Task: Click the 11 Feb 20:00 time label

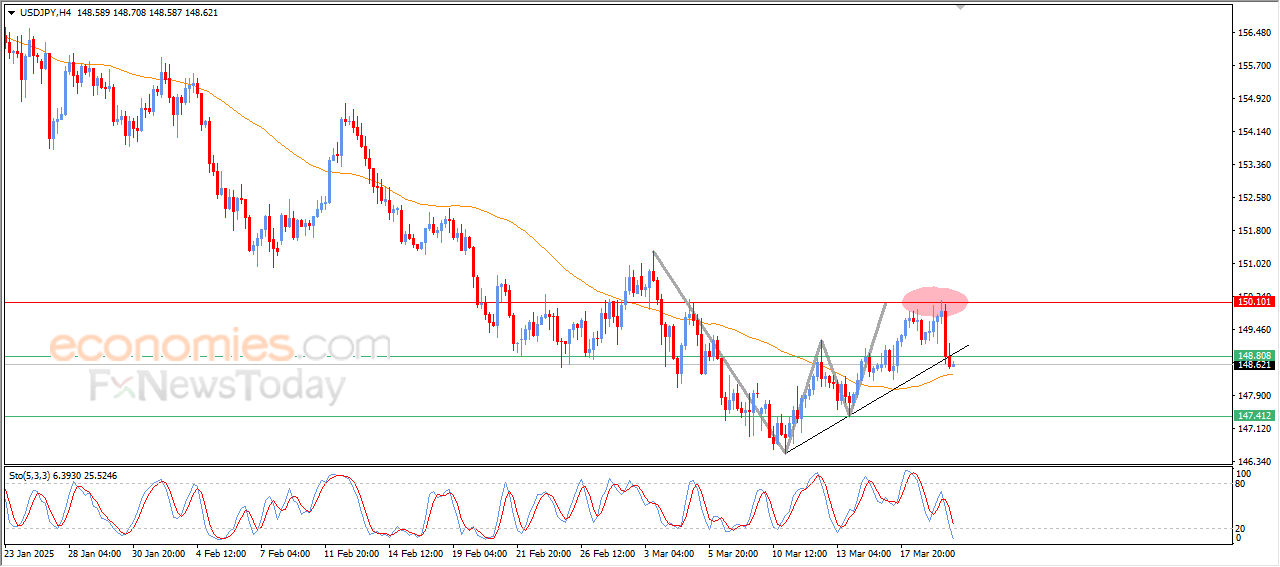Action: coord(351,552)
